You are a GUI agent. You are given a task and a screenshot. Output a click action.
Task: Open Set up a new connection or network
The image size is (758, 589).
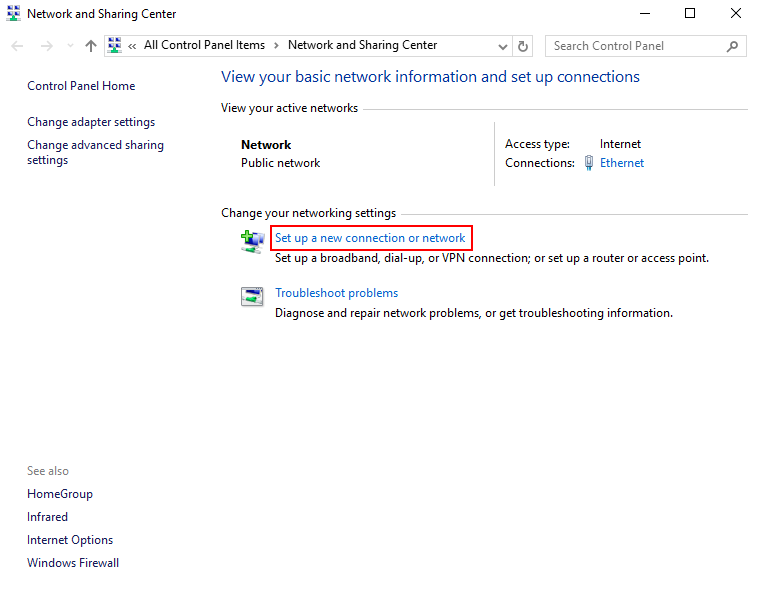370,238
